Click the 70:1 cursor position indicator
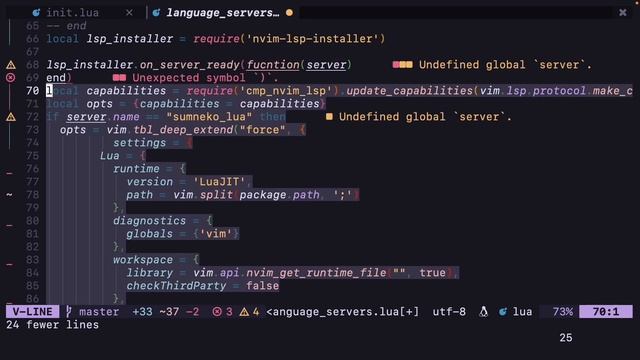This screenshot has width=640, height=360. 606,312
